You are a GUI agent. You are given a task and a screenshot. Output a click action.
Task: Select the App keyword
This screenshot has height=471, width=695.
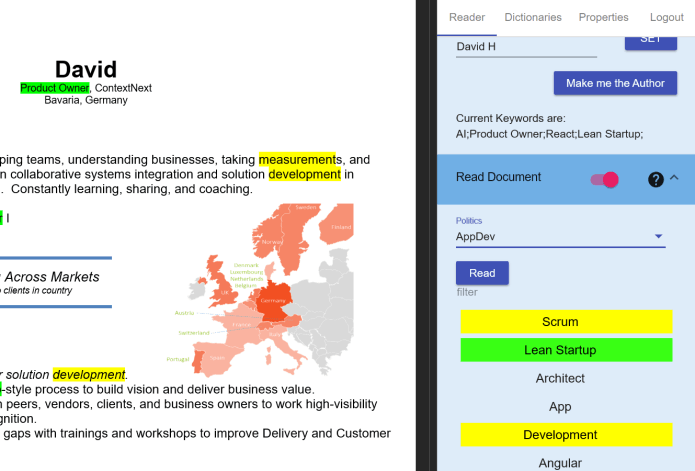(x=560, y=407)
